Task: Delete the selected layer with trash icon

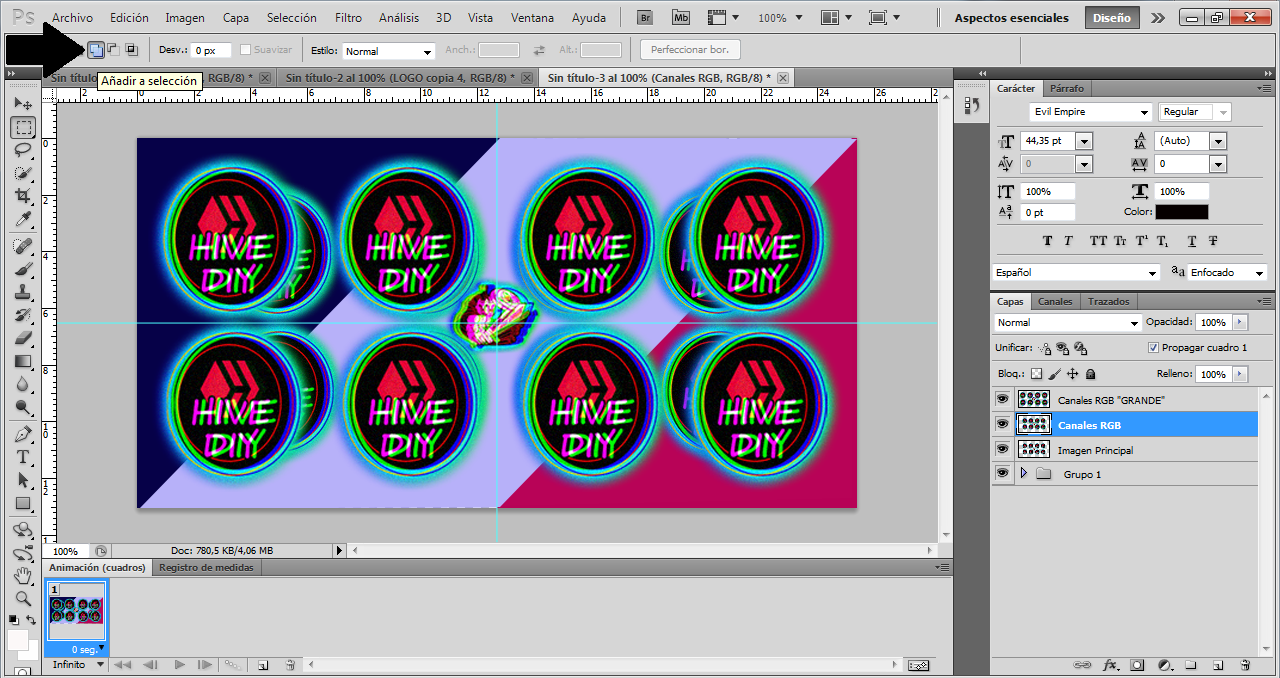Action: click(1245, 665)
